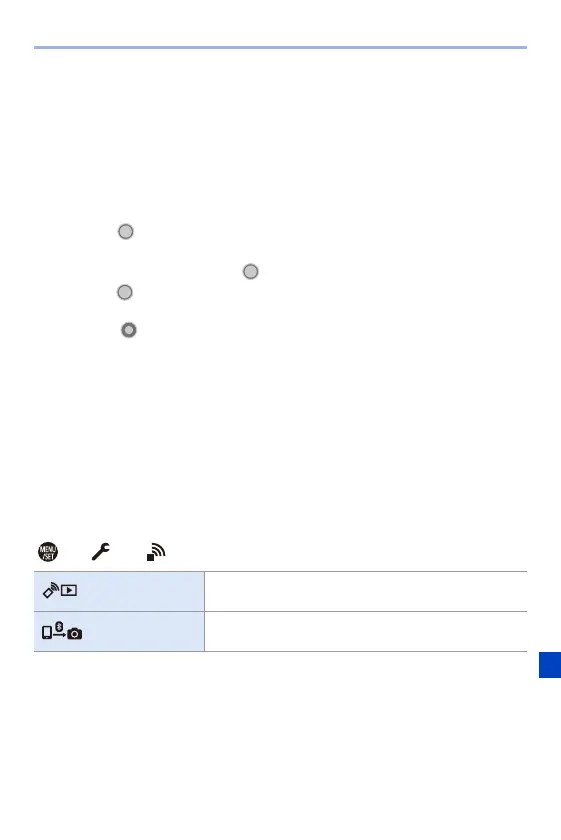Click the Bluetooth symbol above the arrow

click(59, 626)
